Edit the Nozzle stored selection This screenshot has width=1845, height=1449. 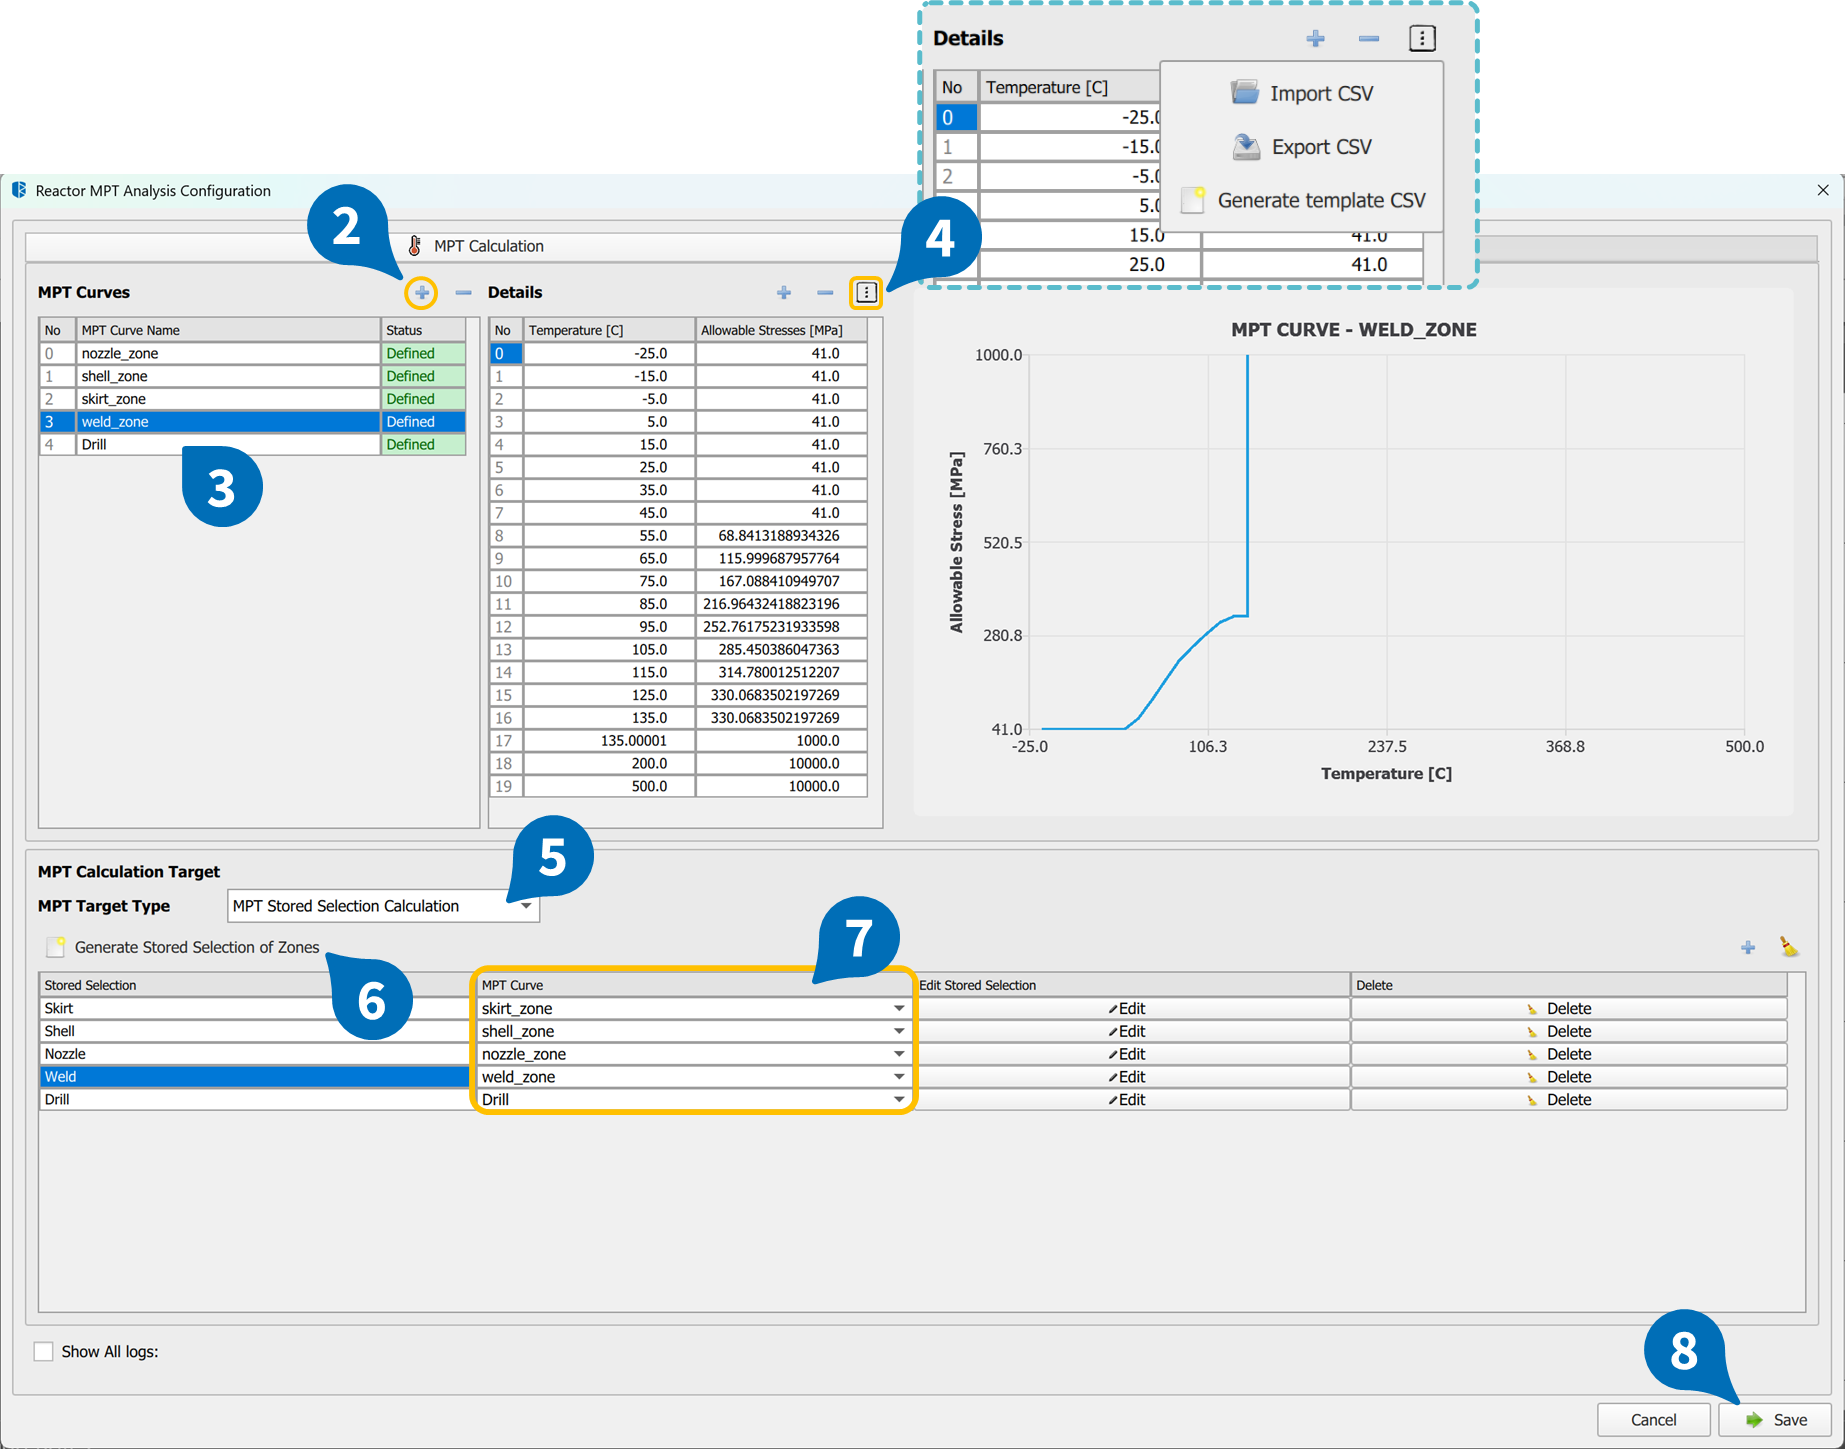pos(1131,1054)
